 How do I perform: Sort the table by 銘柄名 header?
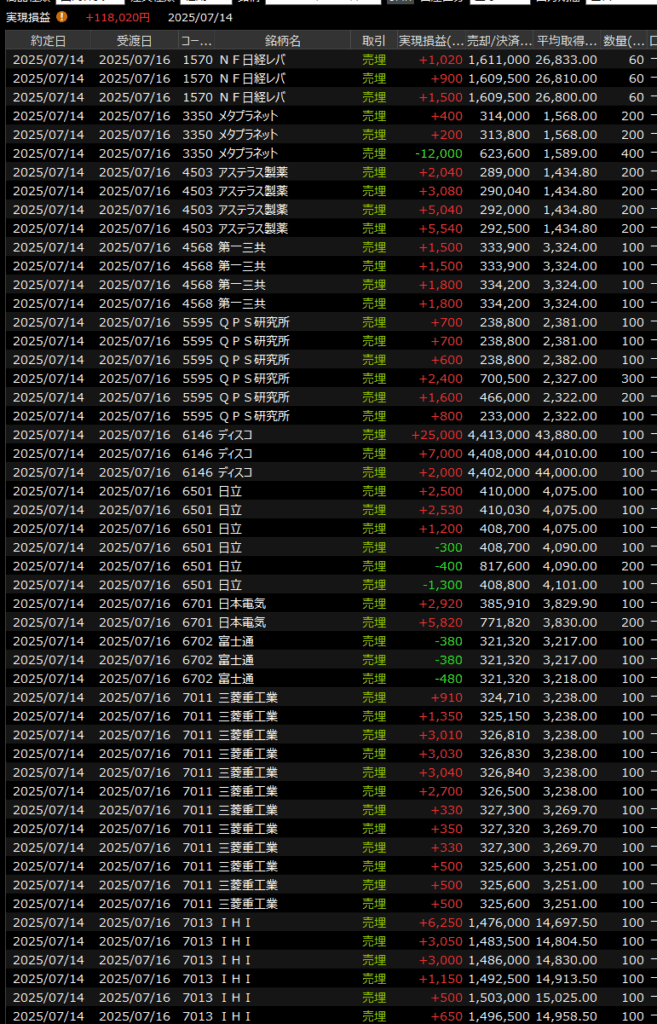tap(282, 40)
